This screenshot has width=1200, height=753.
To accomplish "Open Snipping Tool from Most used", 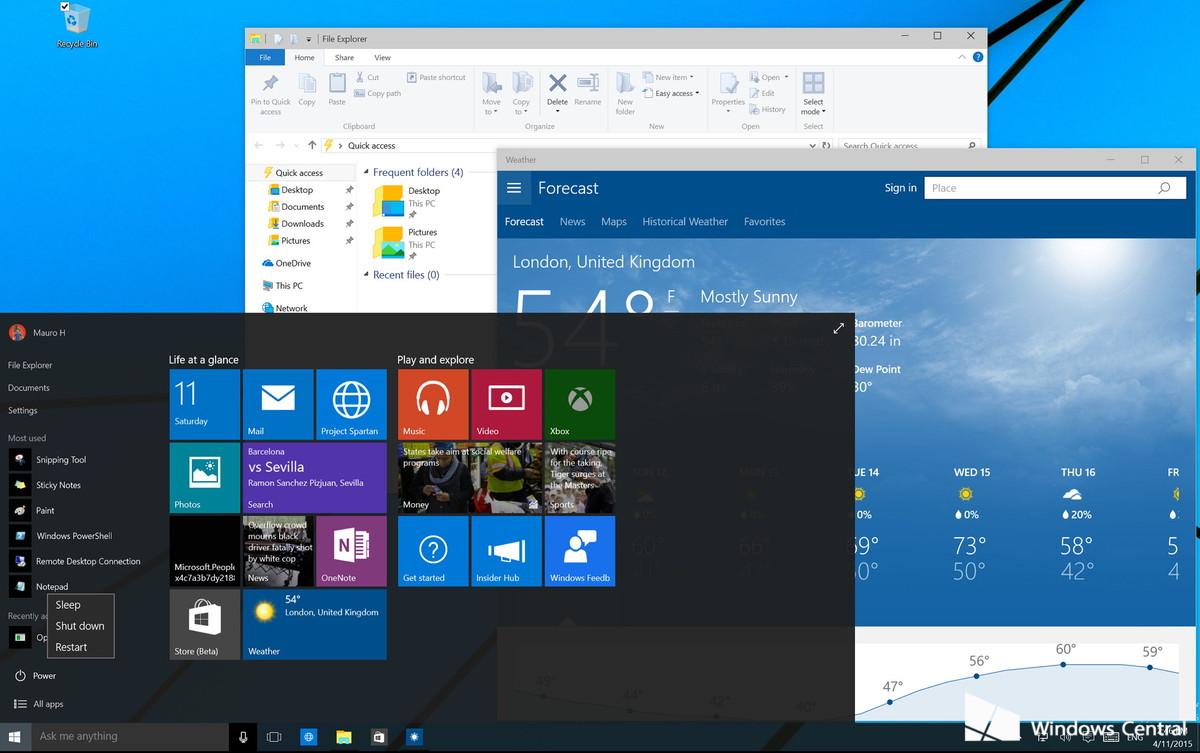I will 48,460.
